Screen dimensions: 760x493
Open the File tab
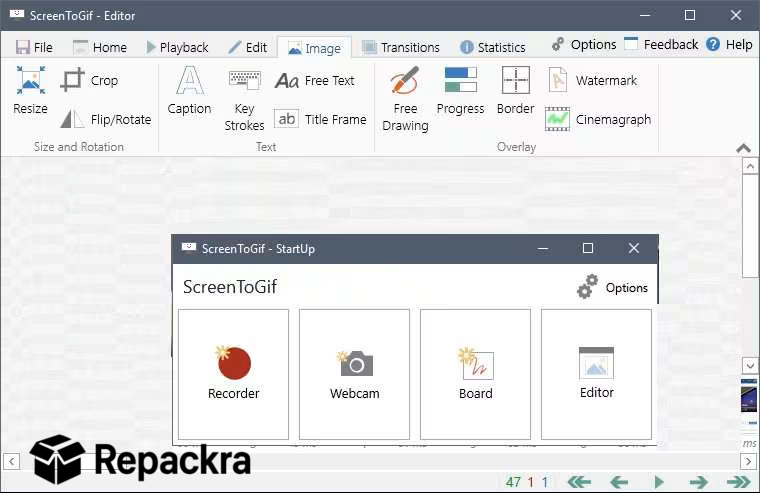[34, 48]
